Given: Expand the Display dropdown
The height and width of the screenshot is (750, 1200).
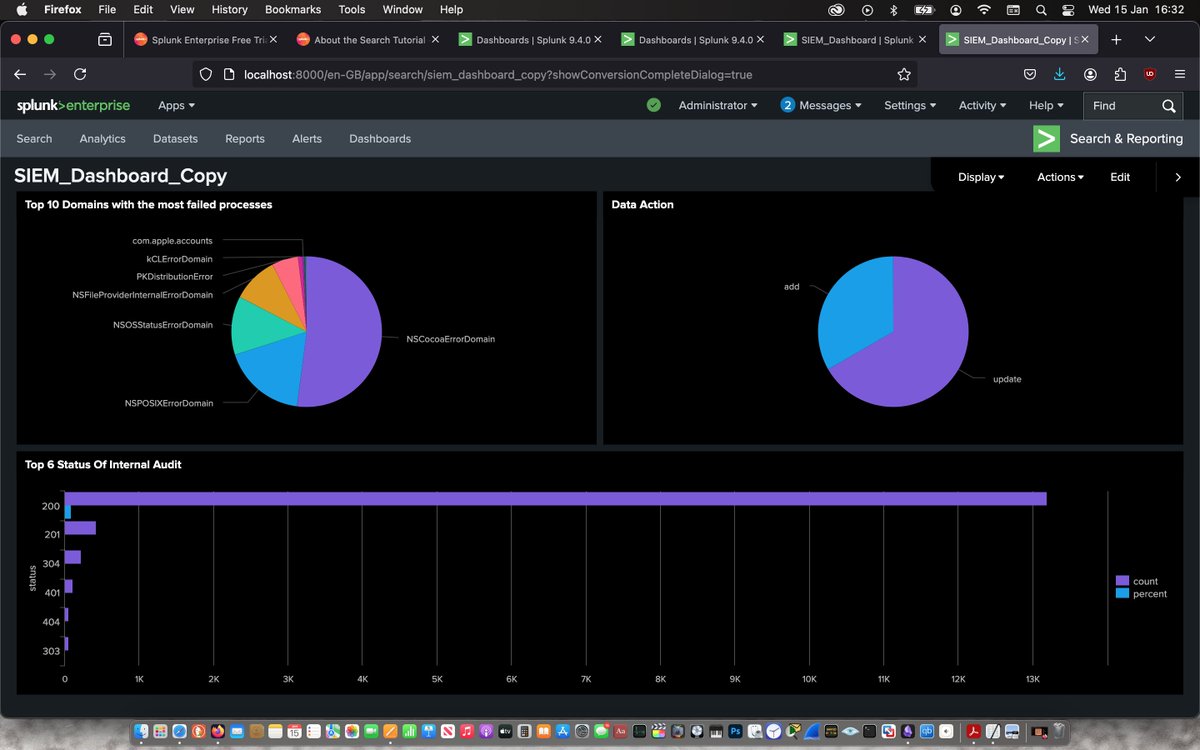Looking at the screenshot, I should (x=981, y=177).
